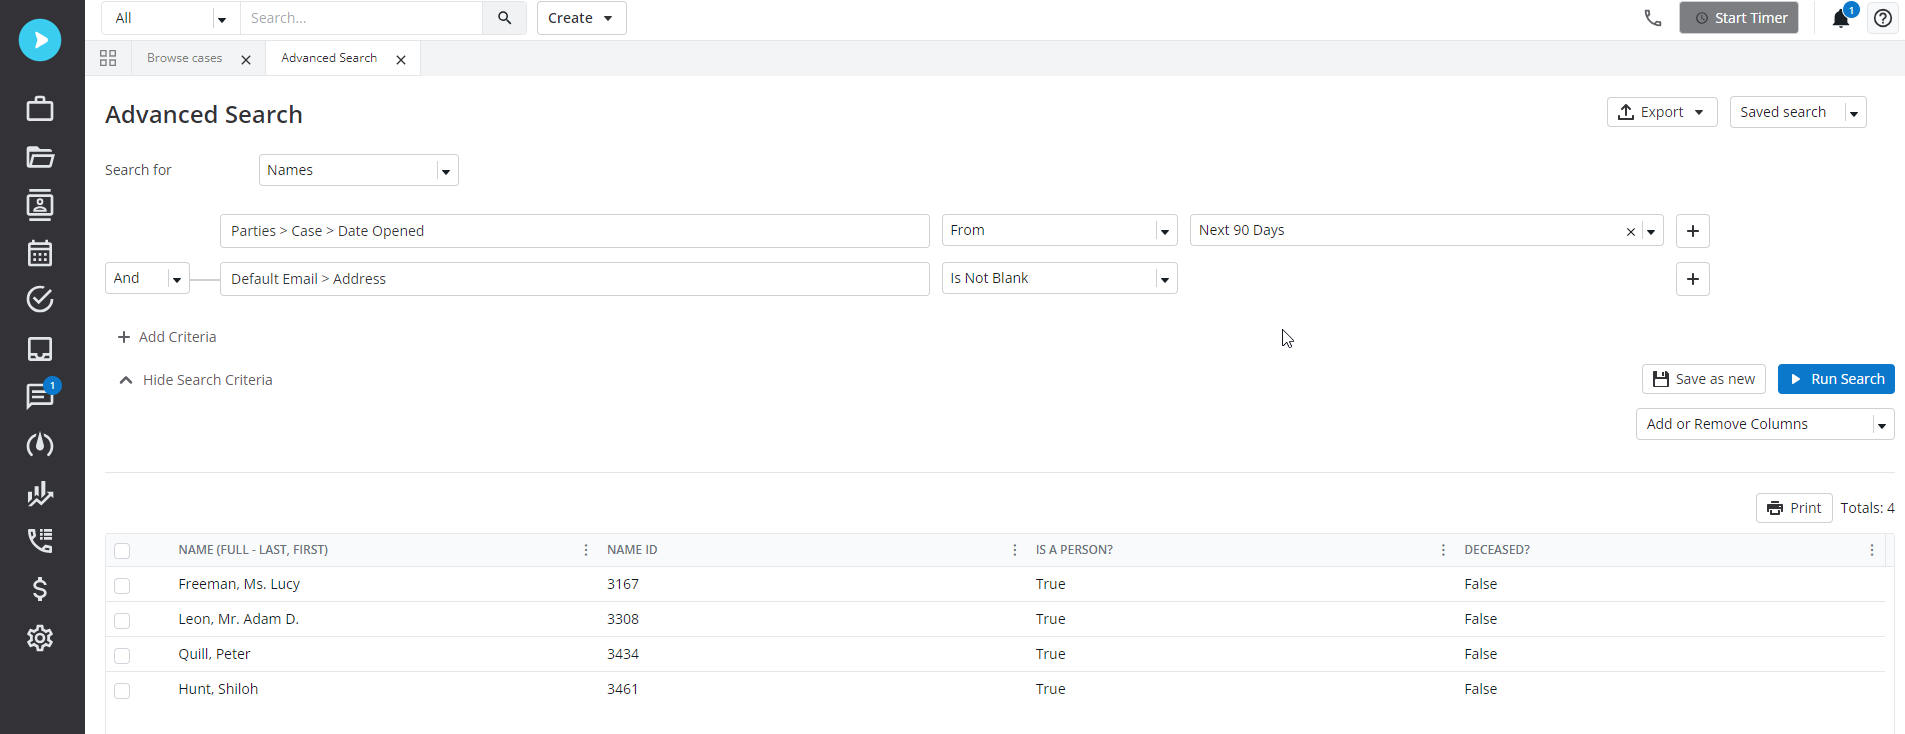The width and height of the screenshot is (1905, 734).
Task: Open the Search for Names dropdown
Action: coord(359,170)
